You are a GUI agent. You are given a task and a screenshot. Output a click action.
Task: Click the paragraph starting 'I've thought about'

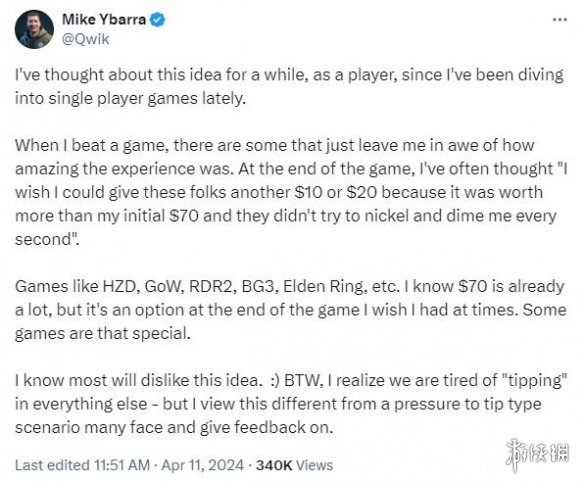[x=289, y=86]
